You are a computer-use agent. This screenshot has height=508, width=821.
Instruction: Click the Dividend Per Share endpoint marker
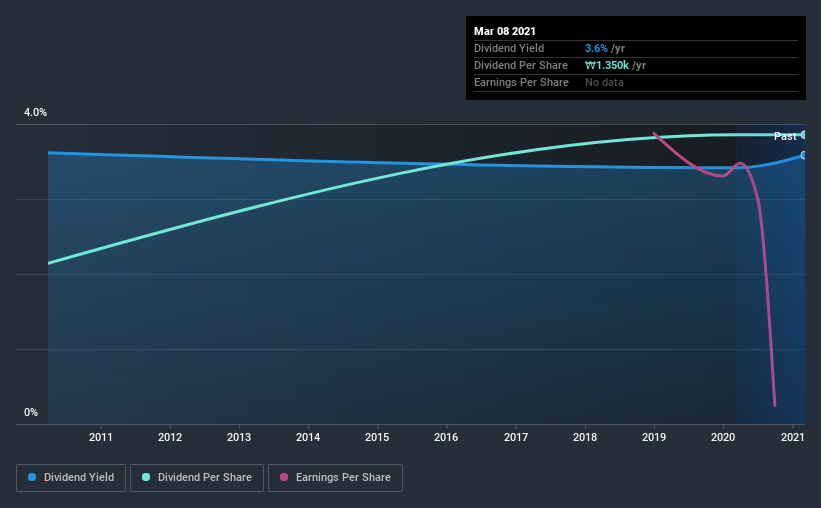tap(804, 135)
